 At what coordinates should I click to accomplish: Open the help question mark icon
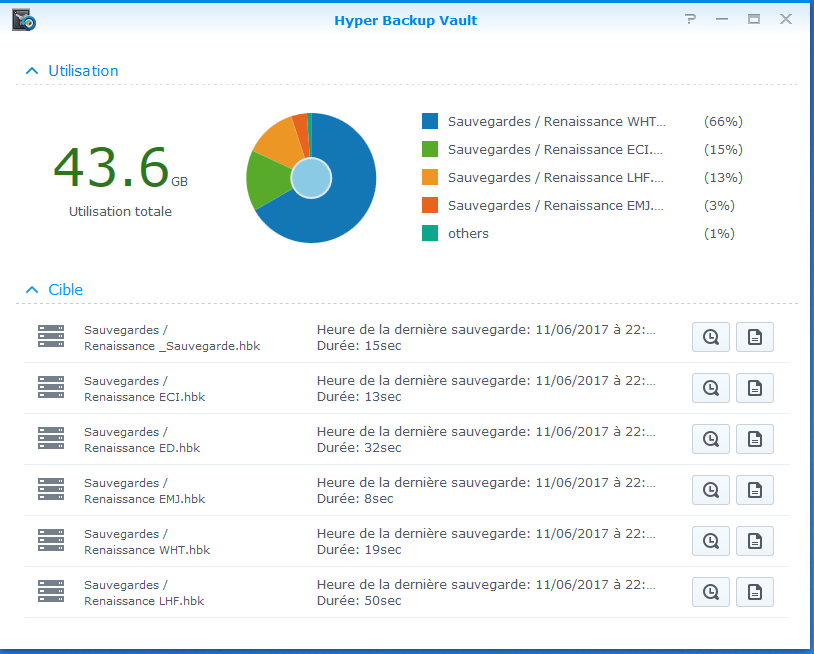pyautogui.click(x=690, y=19)
